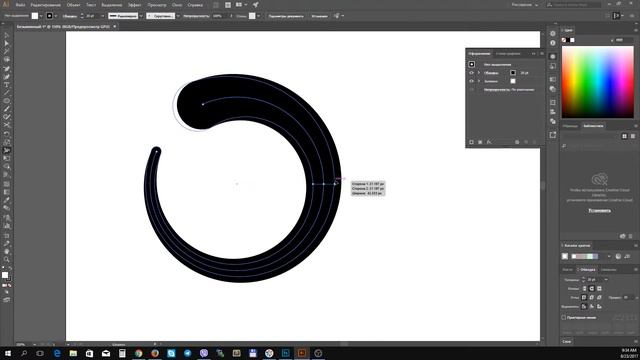Screen dimensions: 640x360
Task: Select the Free Transform tool
Action: tap(7, 158)
